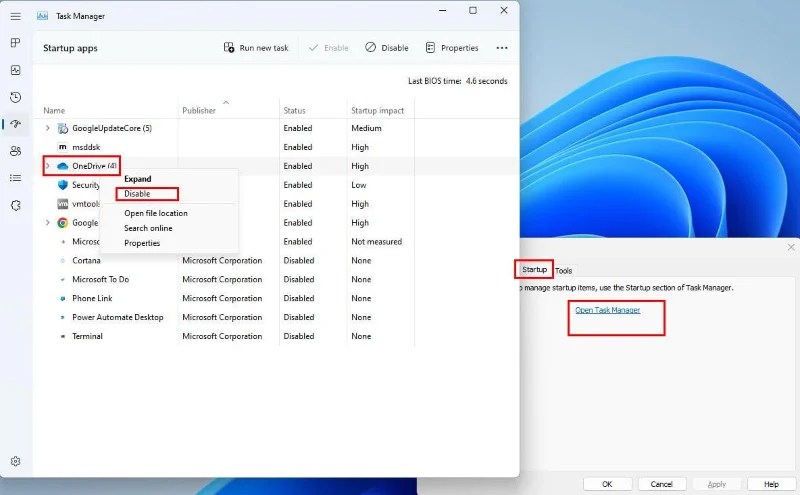This screenshot has height=495, width=800.
Task: Click the Task Manager title bar app icon
Action: [42, 16]
